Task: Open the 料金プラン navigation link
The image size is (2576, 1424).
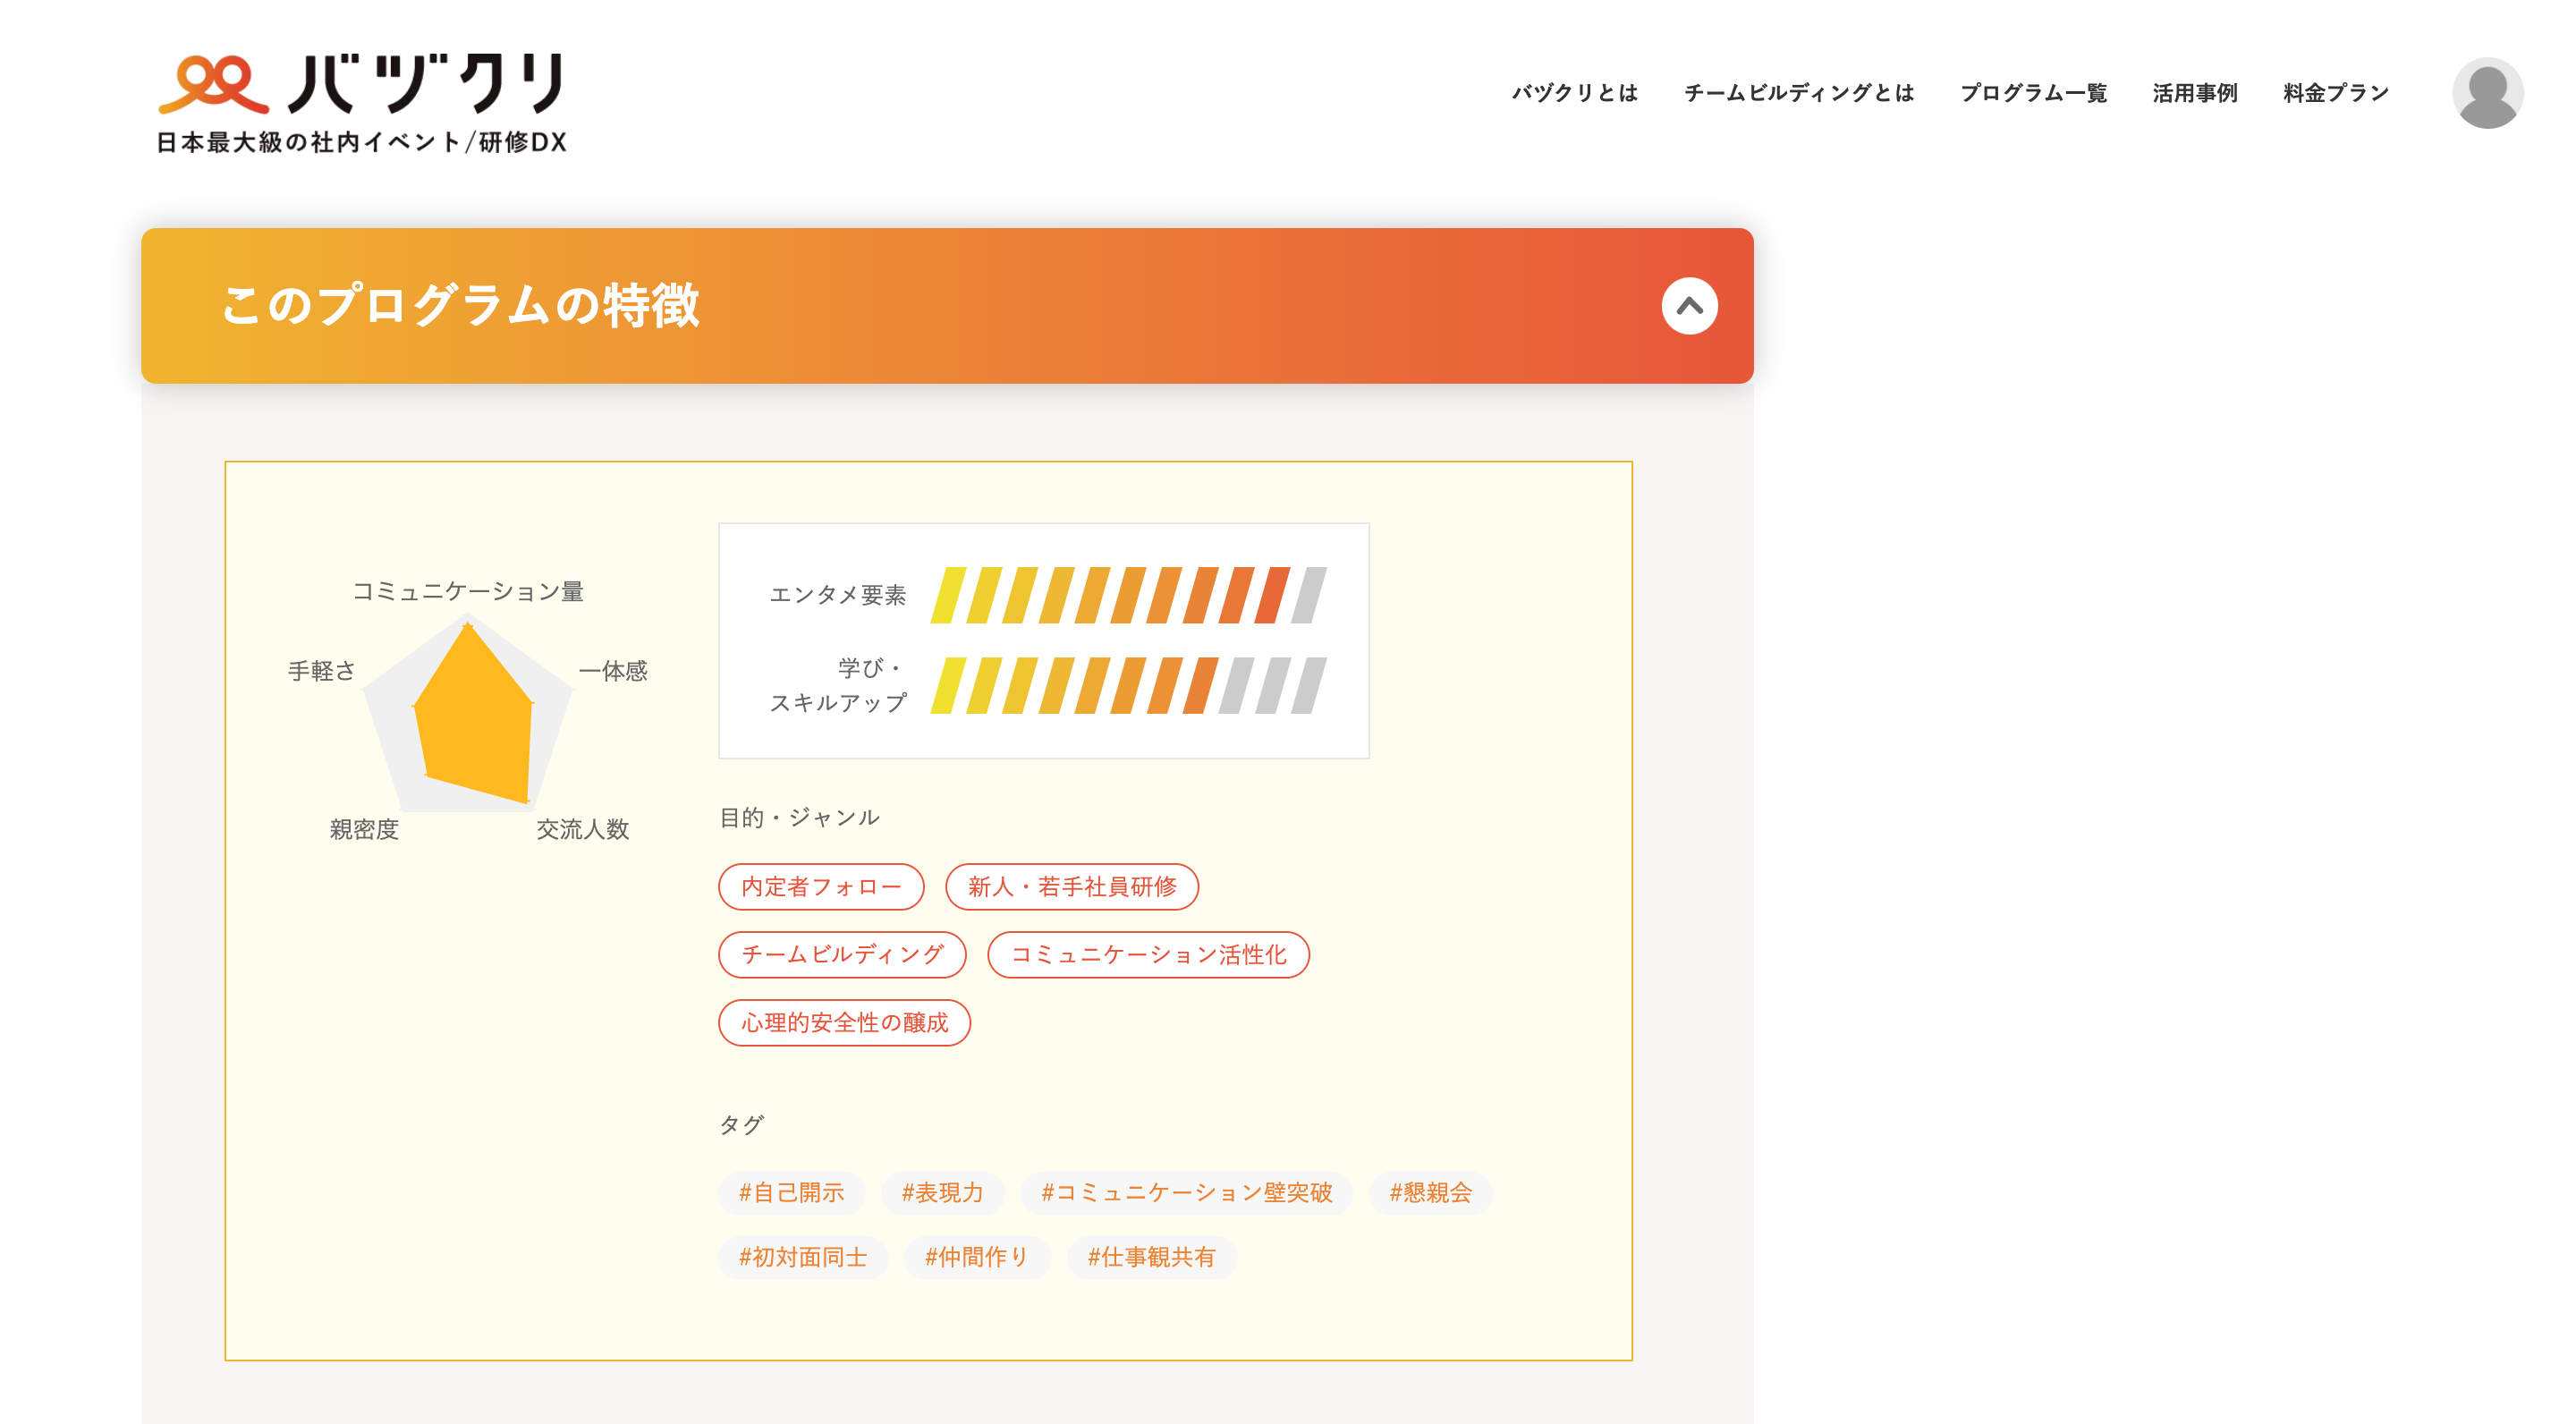Action: 2335,93
